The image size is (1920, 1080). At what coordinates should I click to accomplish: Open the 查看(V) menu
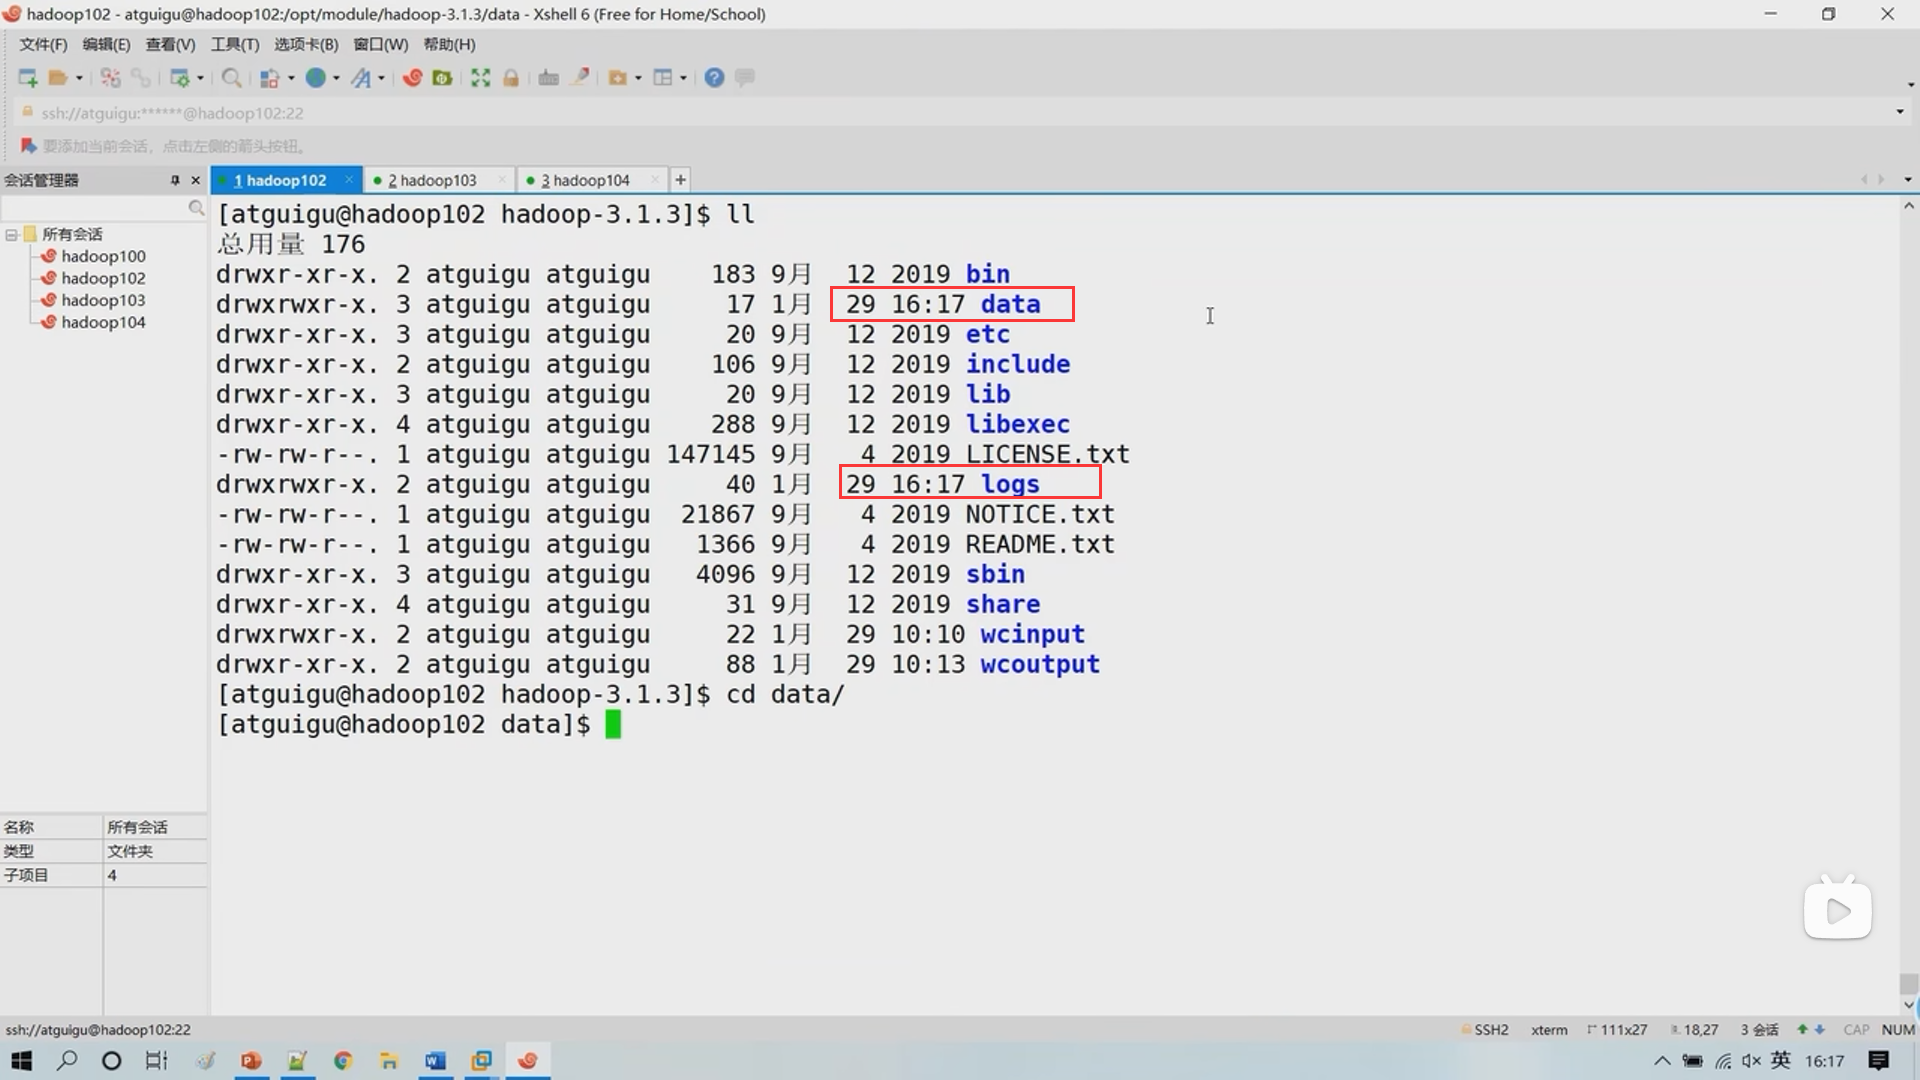pyautogui.click(x=170, y=45)
